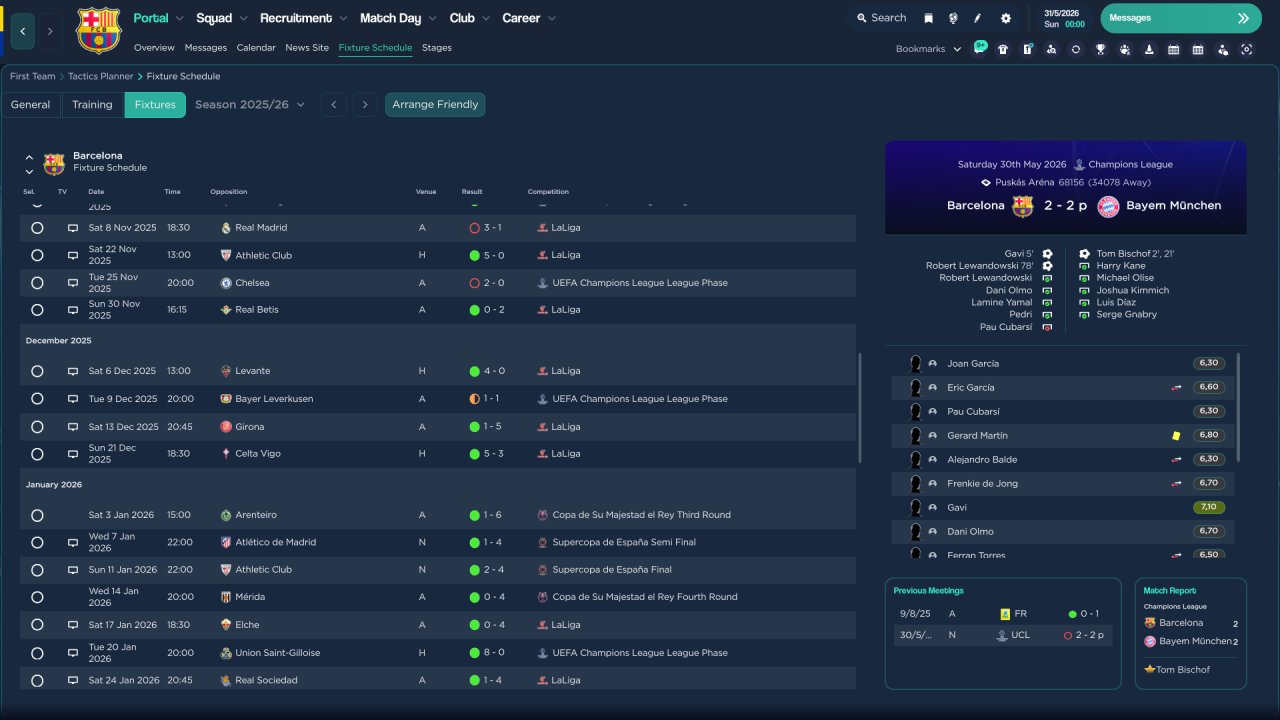
Task: Click the Arrange Friendly button
Action: pyautogui.click(x=435, y=105)
